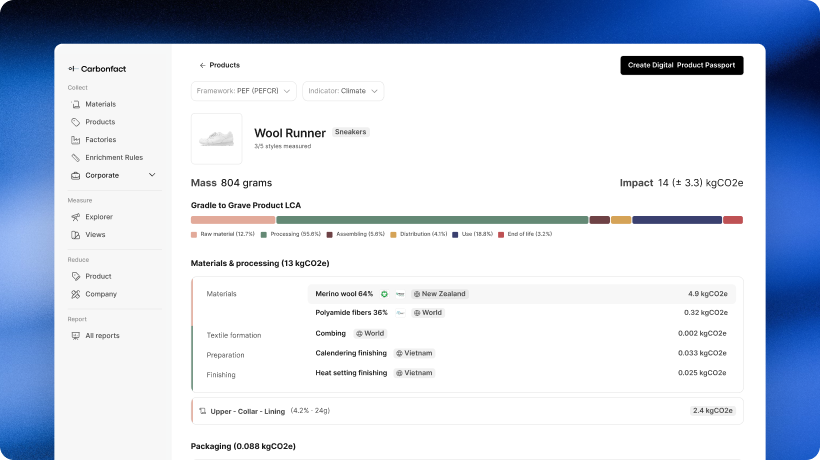The image size is (820, 460).
Task: Click green verified badge next to Merino wool
Action: click(x=384, y=294)
